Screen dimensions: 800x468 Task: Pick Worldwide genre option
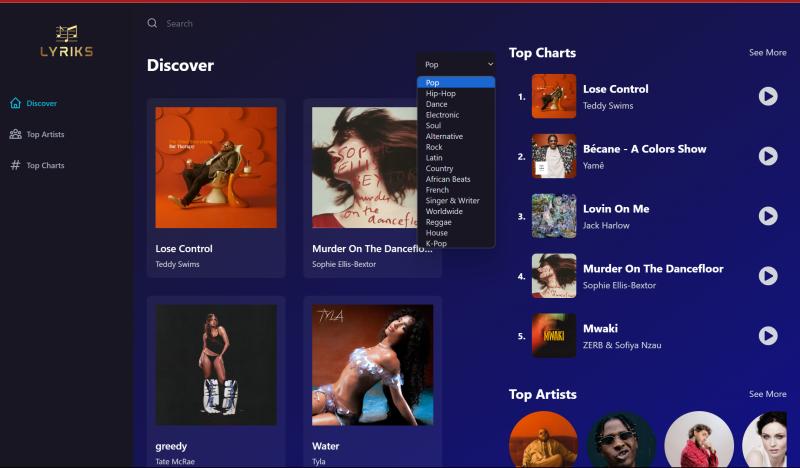(456, 211)
